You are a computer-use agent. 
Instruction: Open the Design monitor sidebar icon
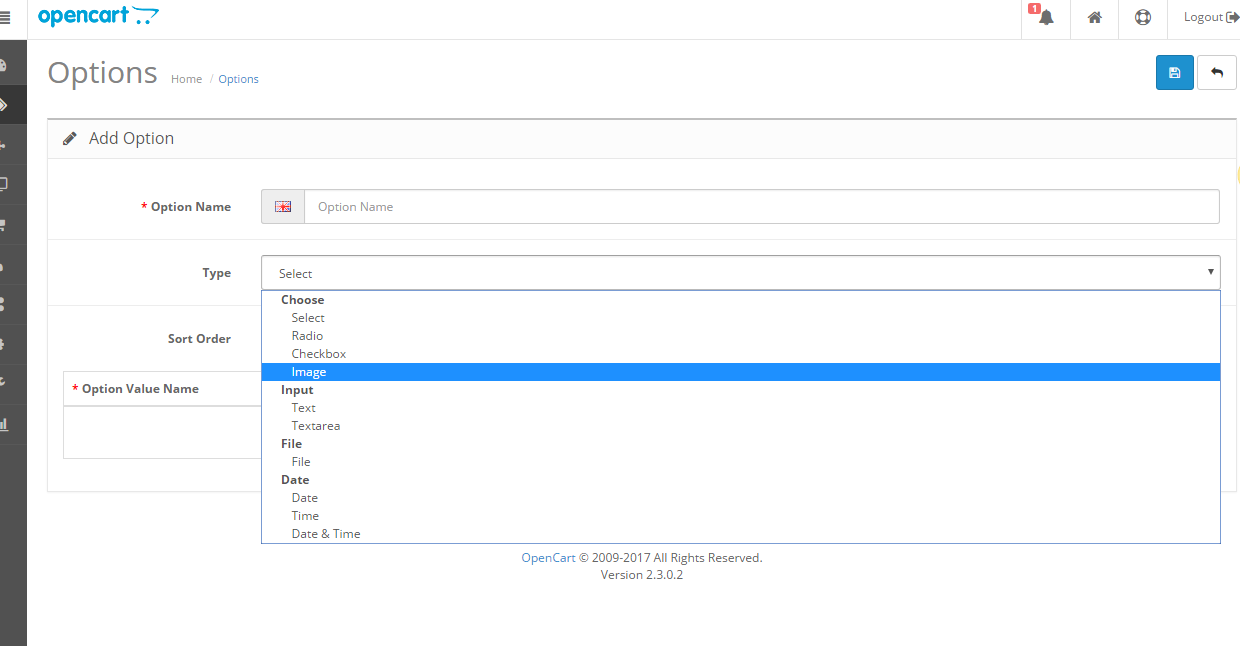pos(3,184)
